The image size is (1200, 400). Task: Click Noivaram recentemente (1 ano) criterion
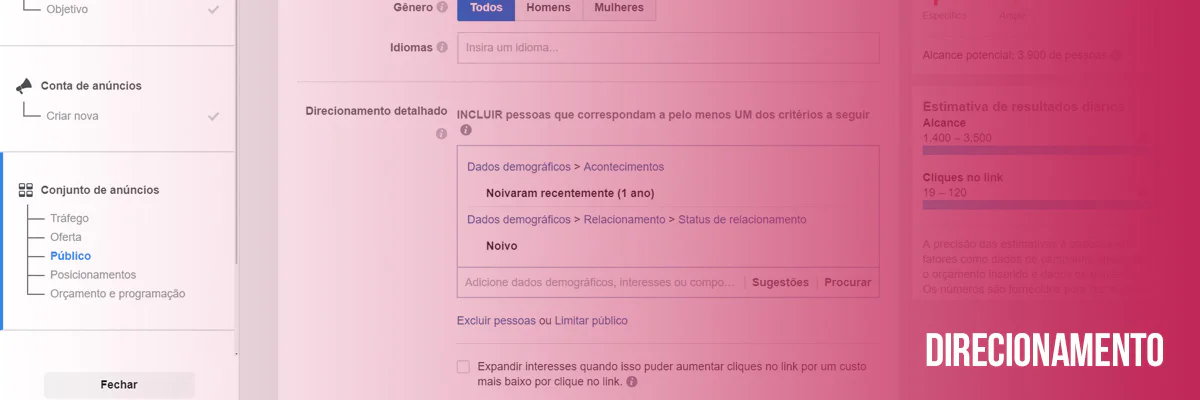coord(570,193)
